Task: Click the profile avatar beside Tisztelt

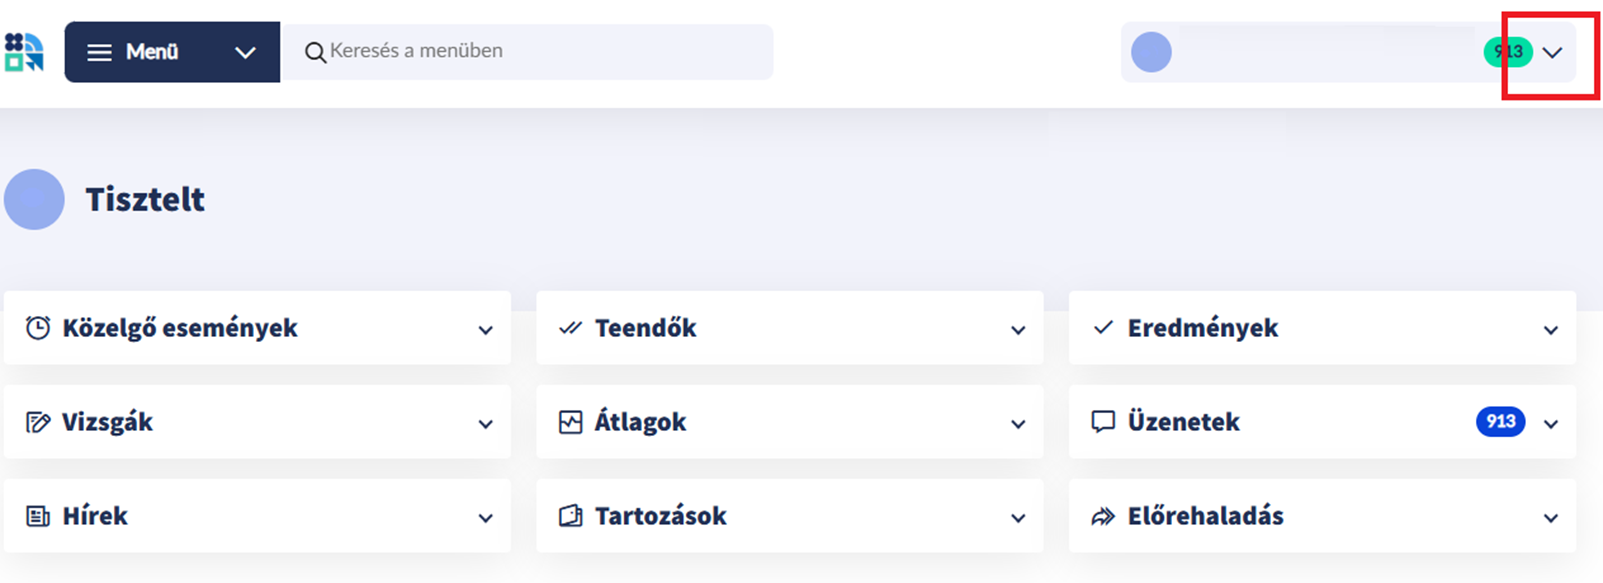Action: coord(34,199)
